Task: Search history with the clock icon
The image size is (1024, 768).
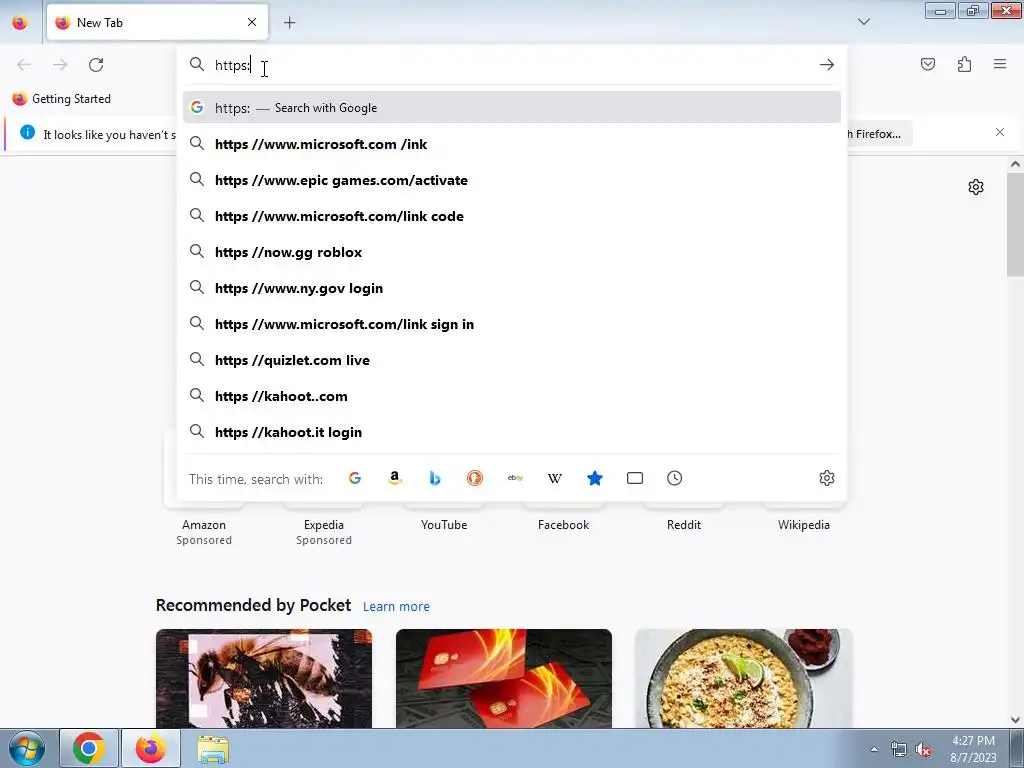Action: click(x=675, y=478)
